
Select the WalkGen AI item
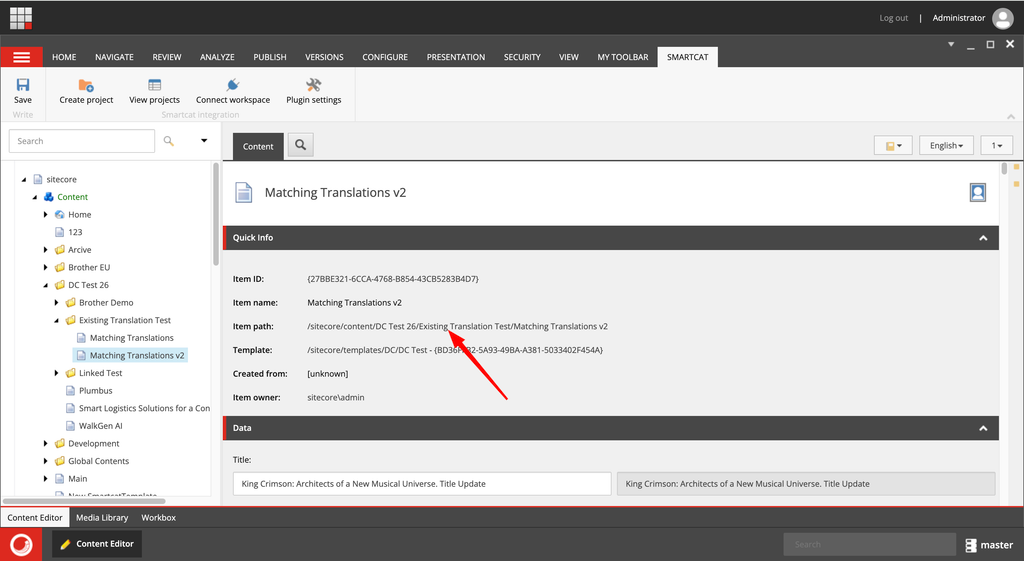[101, 426]
